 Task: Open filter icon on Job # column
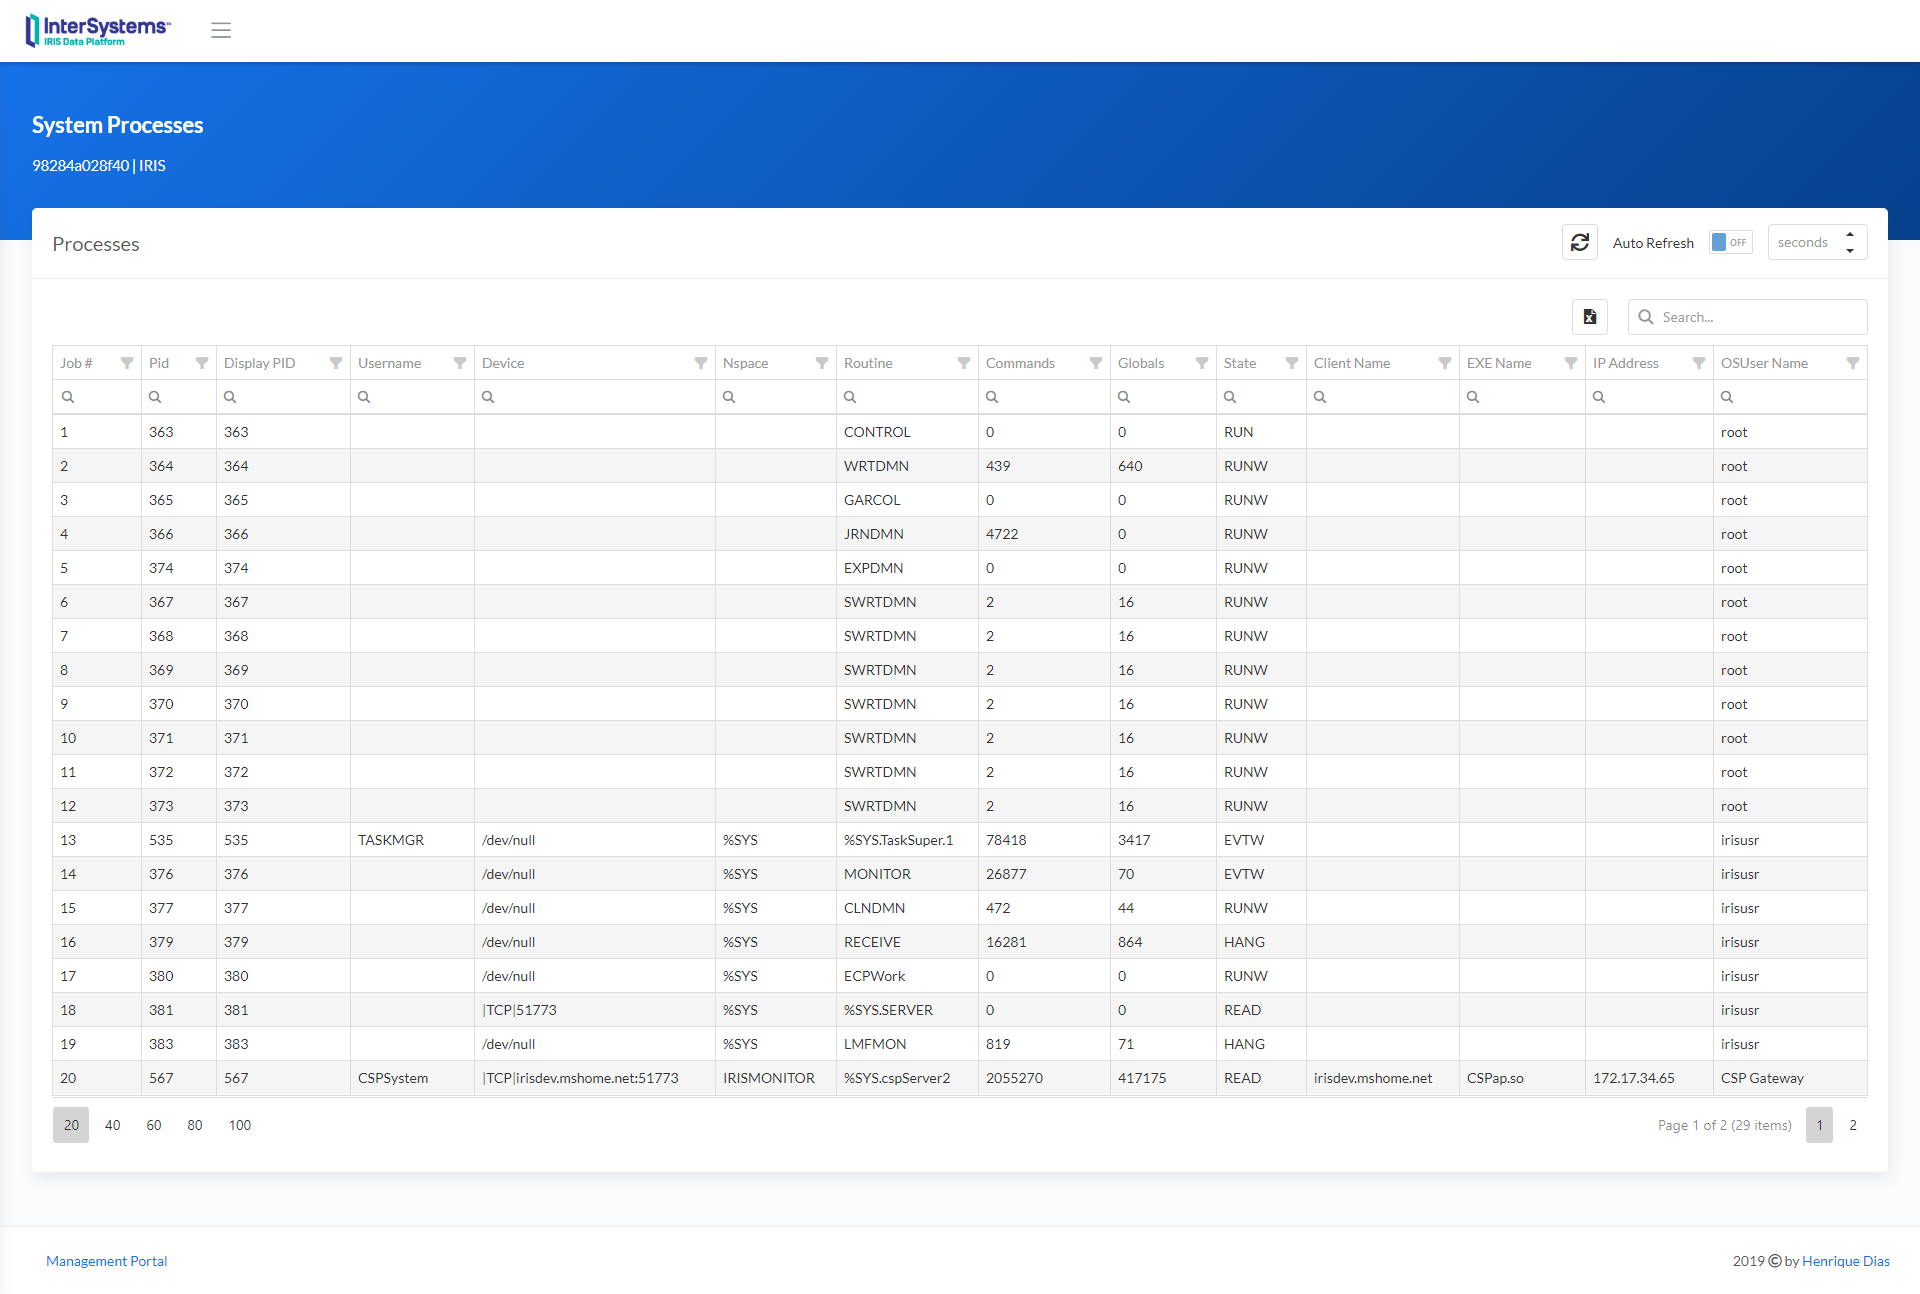pos(127,363)
